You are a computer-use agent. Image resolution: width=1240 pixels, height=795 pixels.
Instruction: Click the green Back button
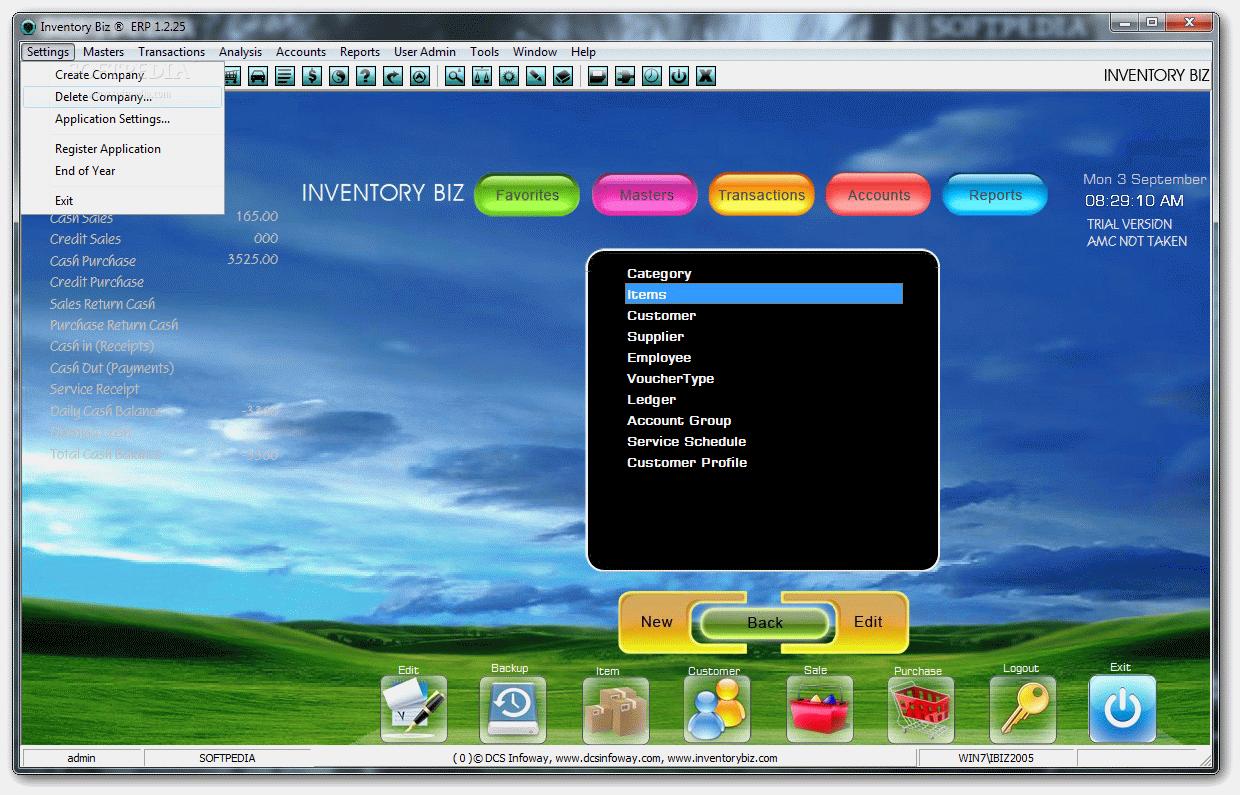pyautogui.click(x=765, y=623)
